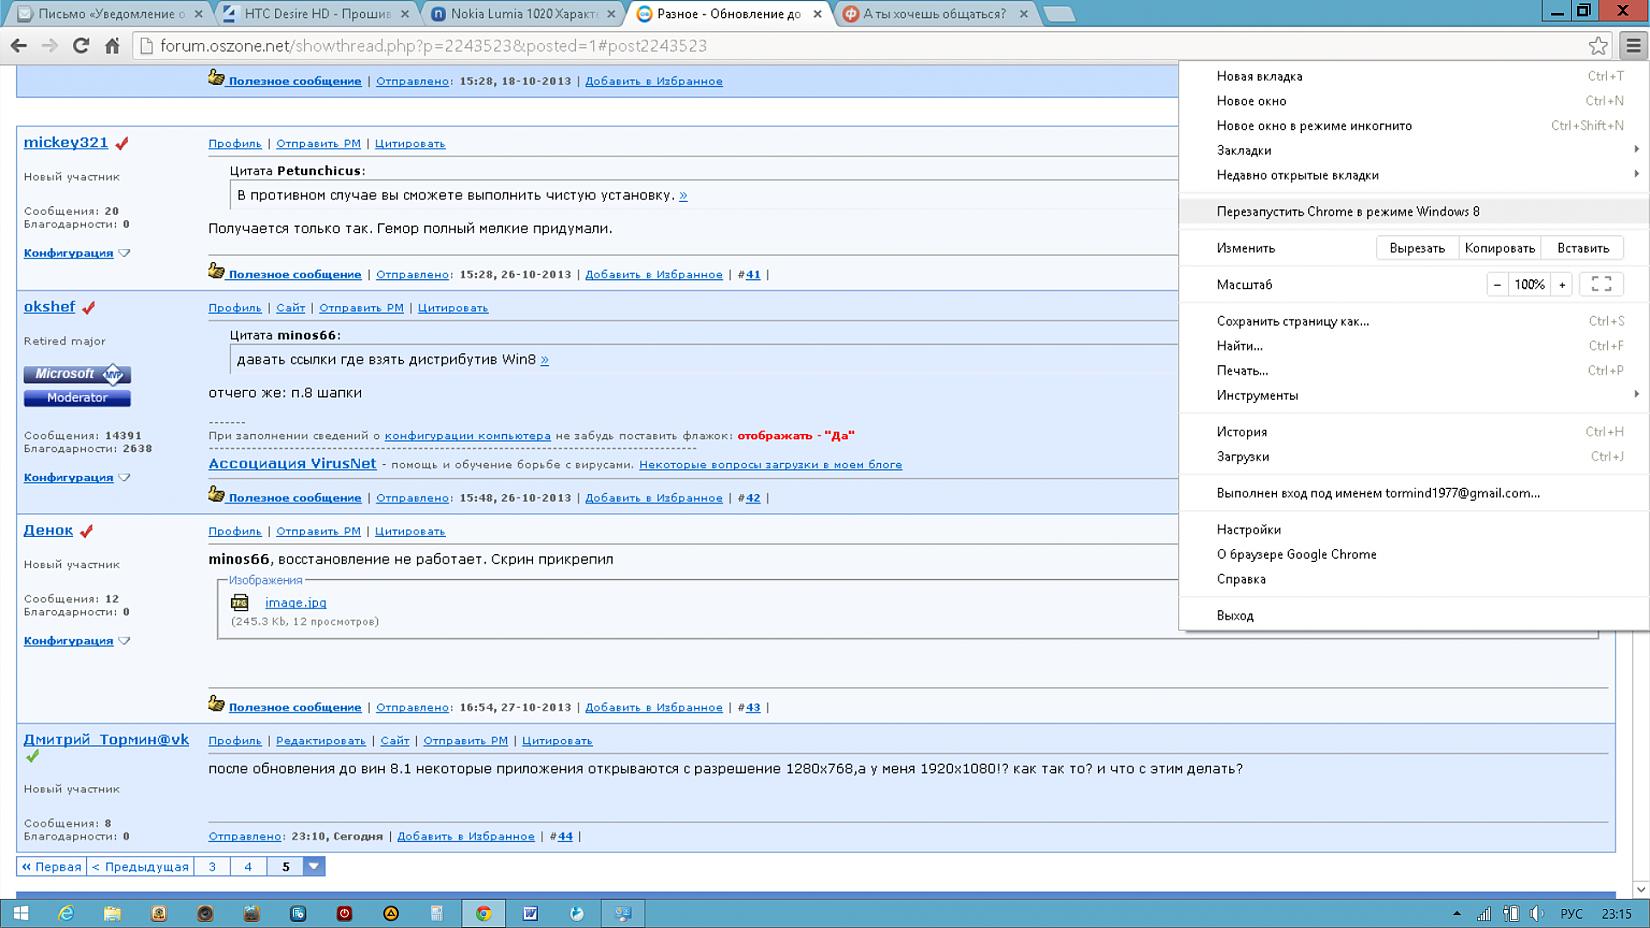Close the 'HTC Desire HD' tab
1650x928 pixels.
point(405,14)
